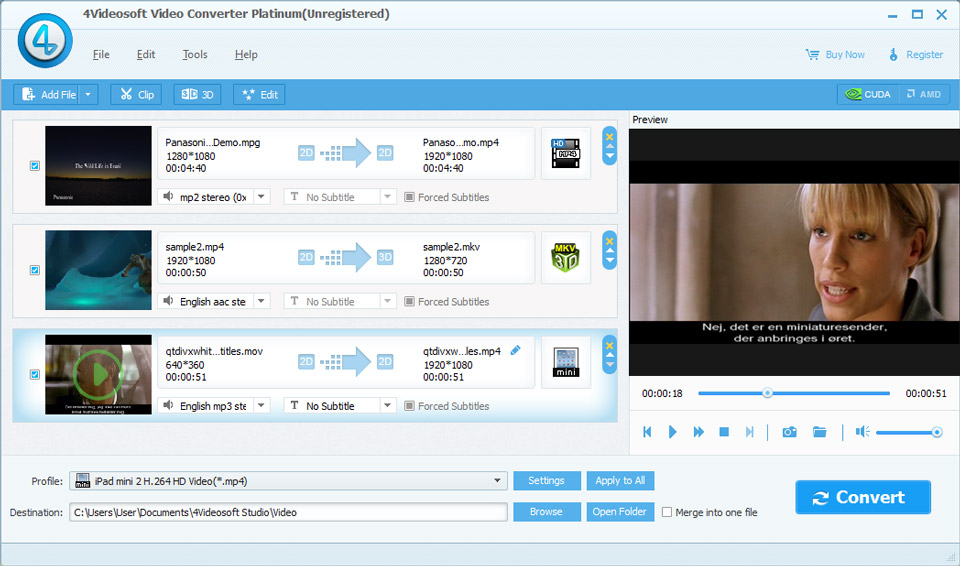Viewport: 960px width, 566px height.
Task: Take a snapshot with camera icon
Action: 790,432
